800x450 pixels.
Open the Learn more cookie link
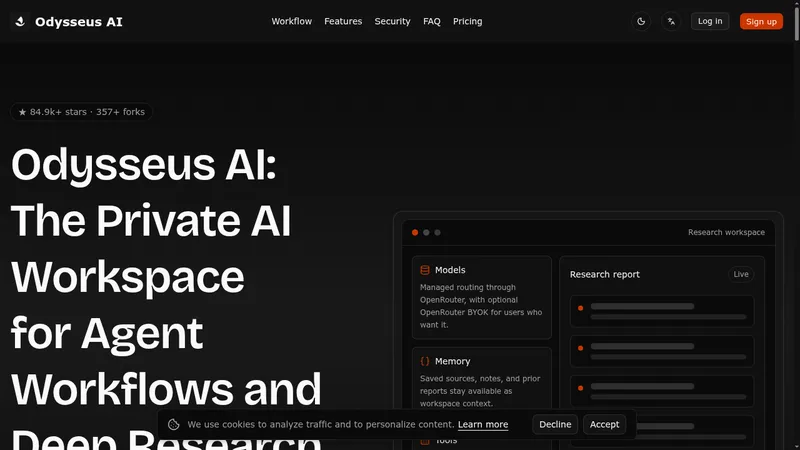tap(483, 424)
